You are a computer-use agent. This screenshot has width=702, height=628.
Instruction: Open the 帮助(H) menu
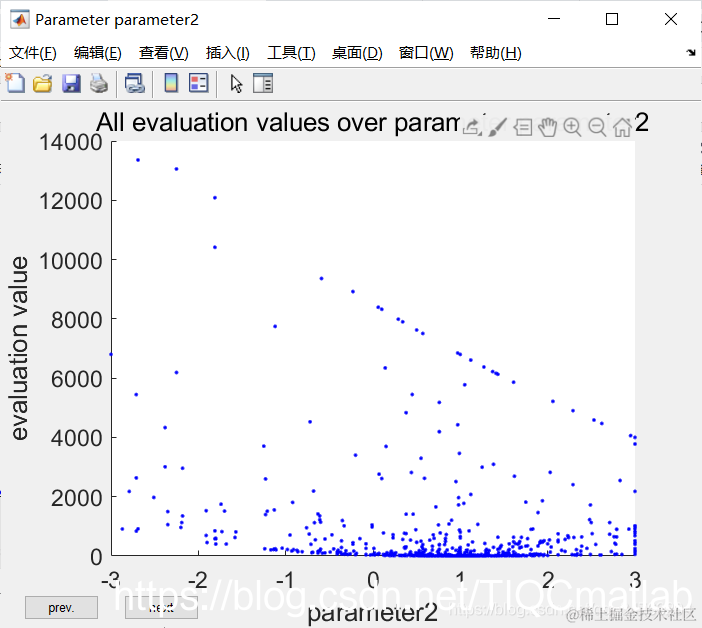[x=496, y=53]
